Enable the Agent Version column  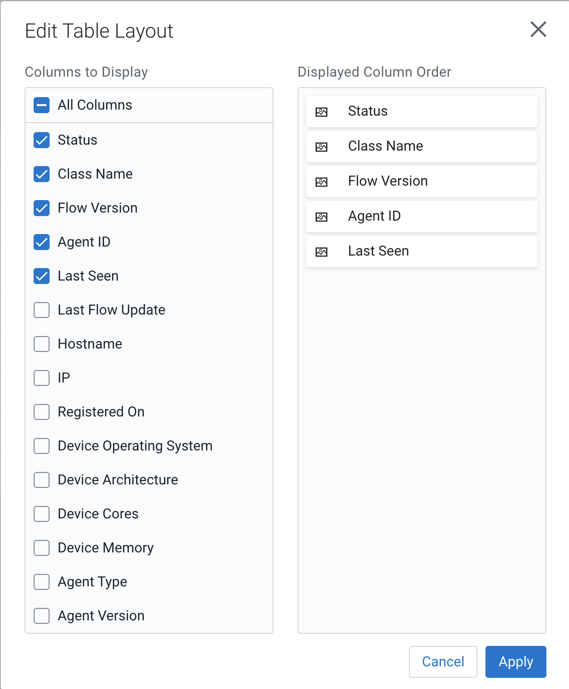click(42, 616)
